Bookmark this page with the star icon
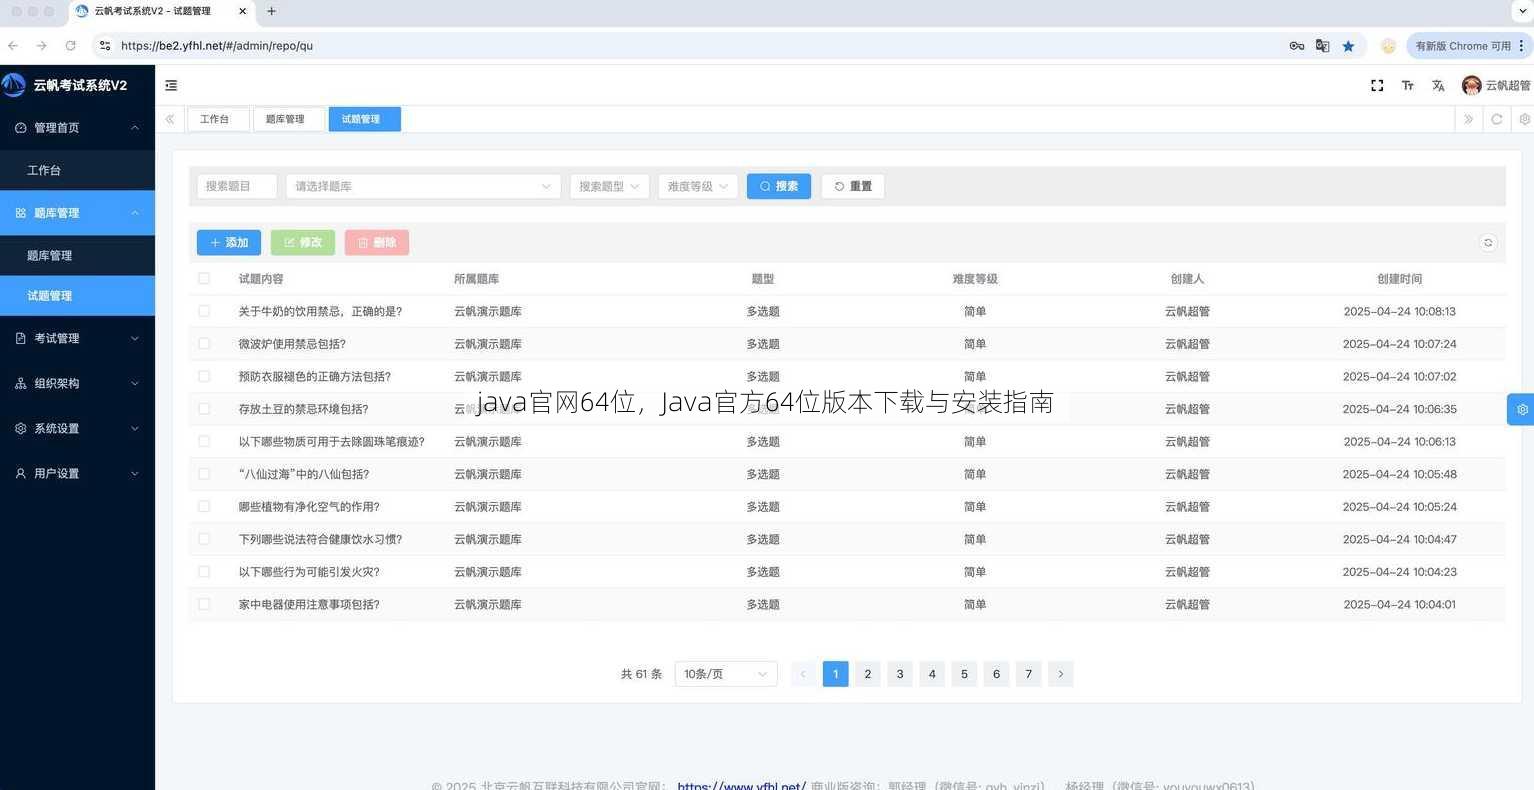This screenshot has height=790, width=1534. [x=1348, y=46]
